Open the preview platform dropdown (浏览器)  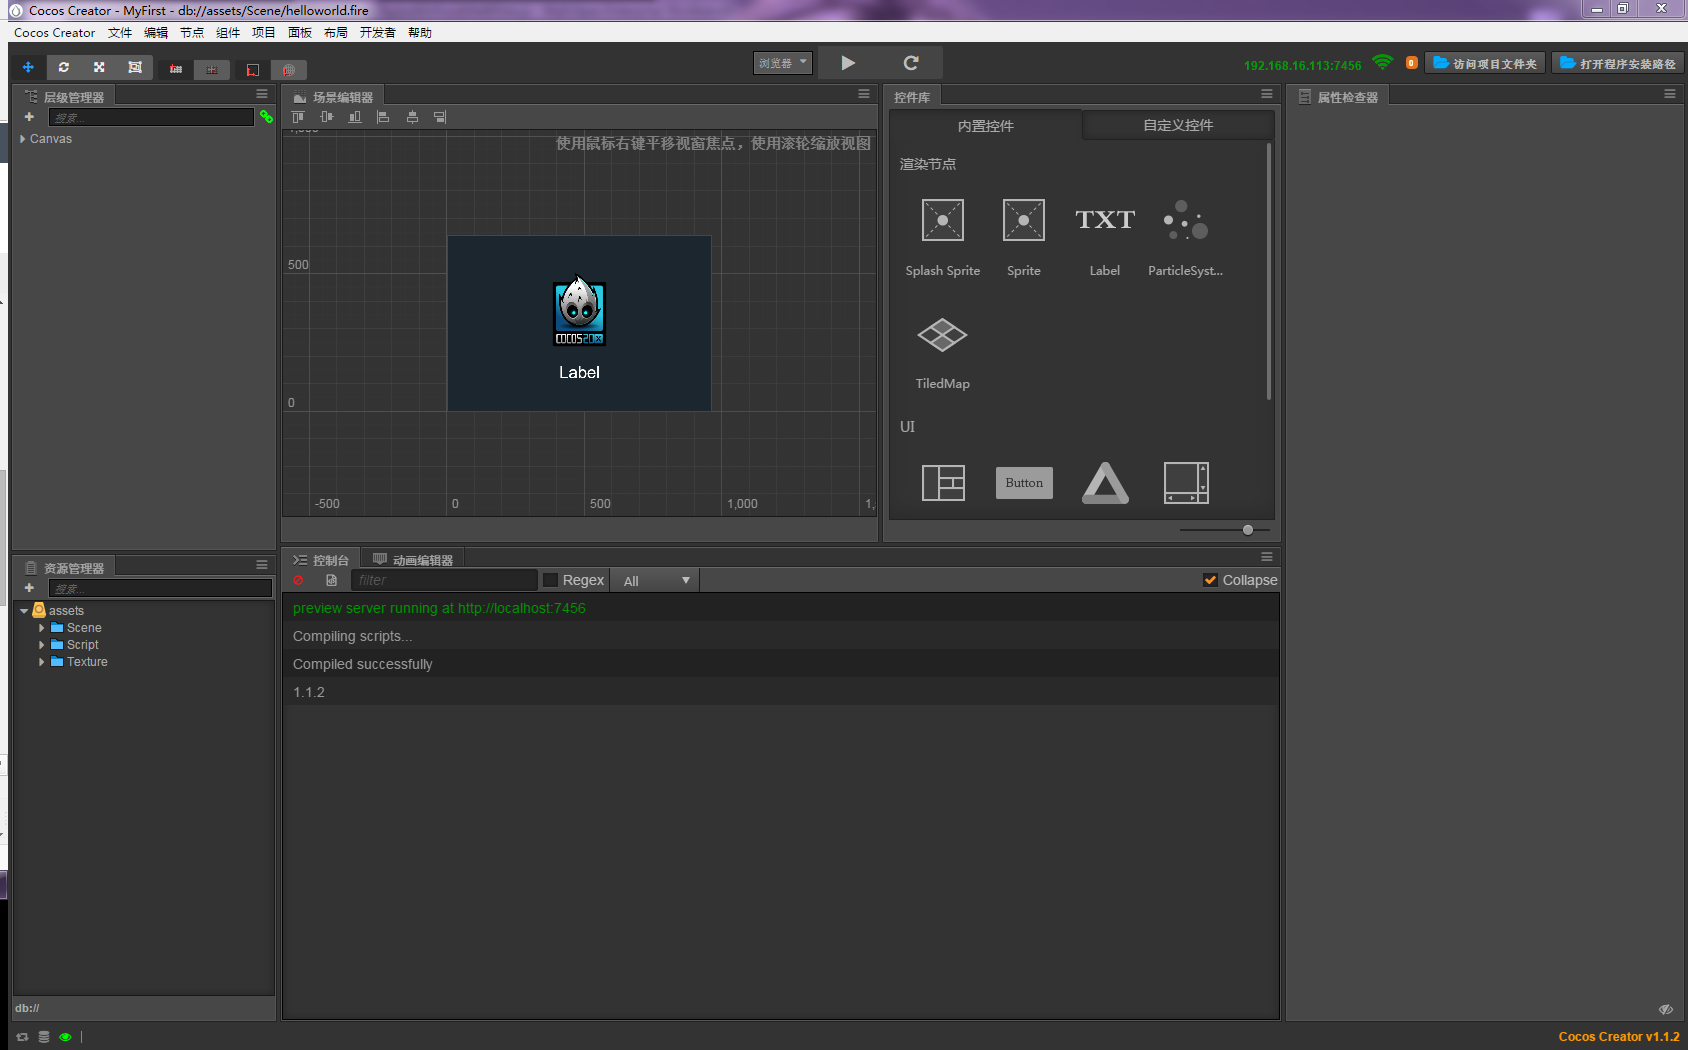click(x=782, y=63)
